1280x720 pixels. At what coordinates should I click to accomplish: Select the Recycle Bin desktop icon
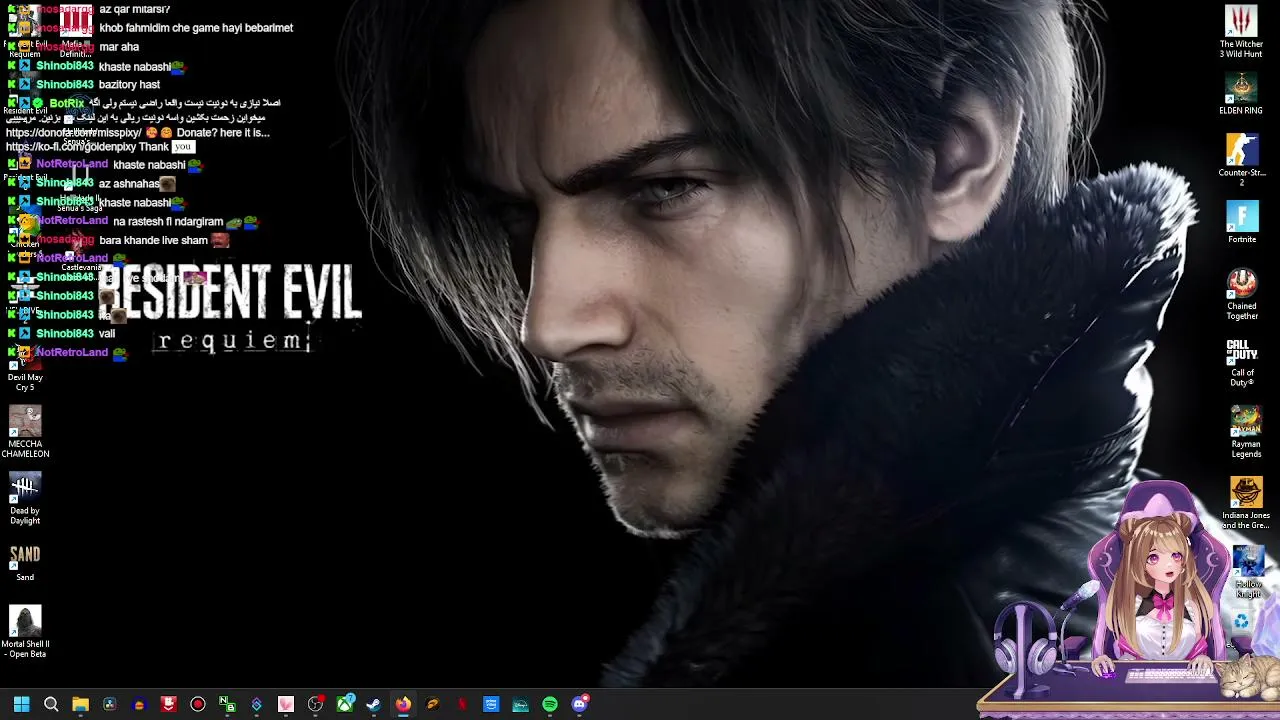click(x=1241, y=622)
